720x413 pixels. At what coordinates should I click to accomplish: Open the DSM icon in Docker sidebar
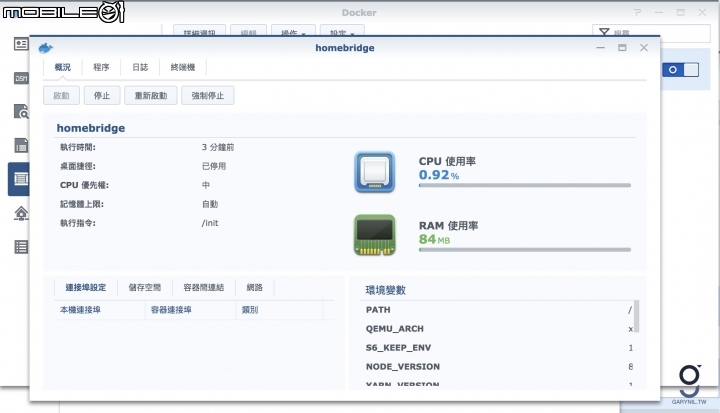click(21, 78)
